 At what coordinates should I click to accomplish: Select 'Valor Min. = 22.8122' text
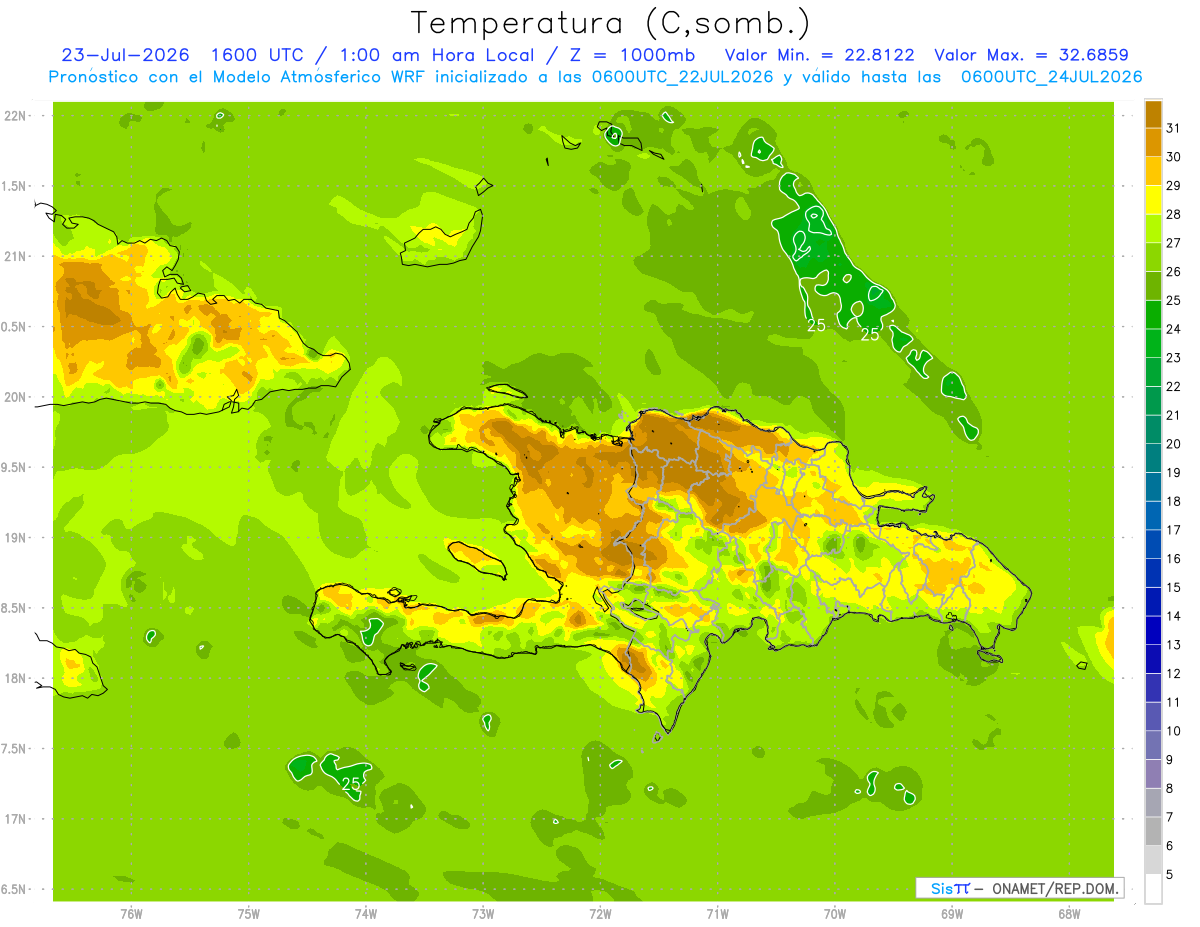pyautogui.click(x=820, y=55)
